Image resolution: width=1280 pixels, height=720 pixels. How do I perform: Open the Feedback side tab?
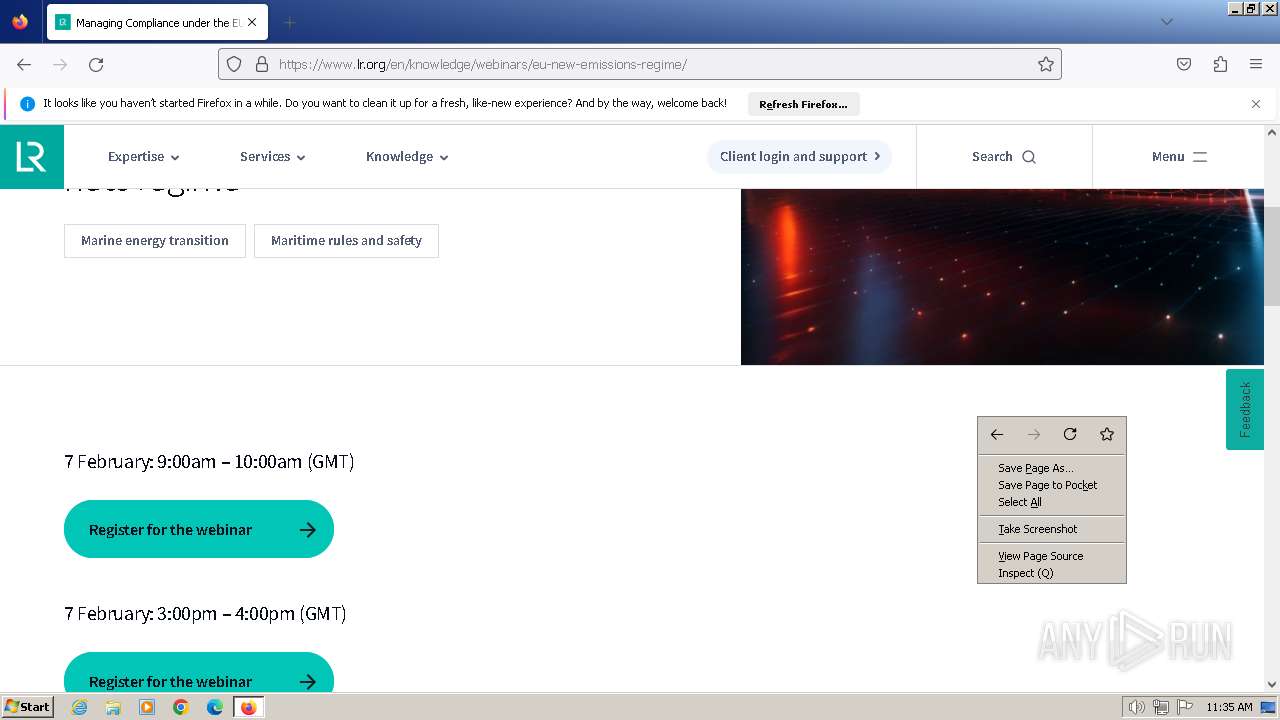click(1245, 410)
